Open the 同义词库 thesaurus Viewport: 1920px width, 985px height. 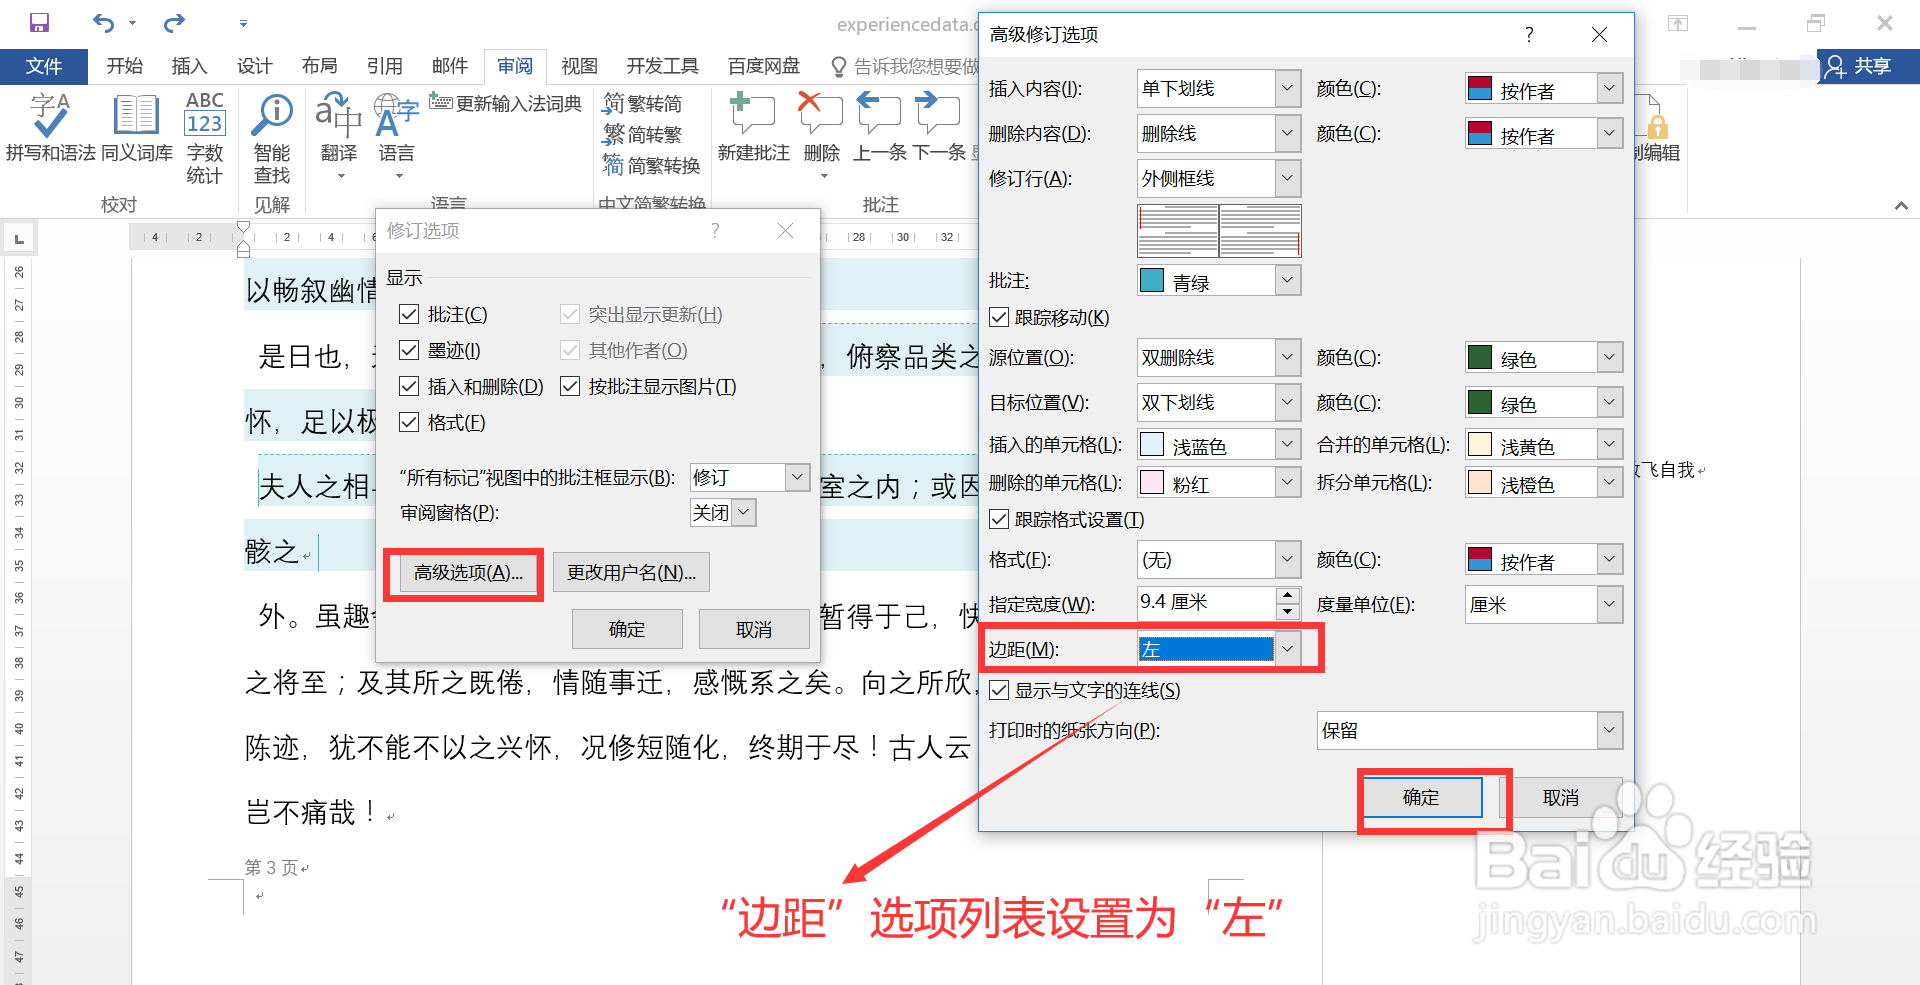pyautogui.click(x=137, y=127)
